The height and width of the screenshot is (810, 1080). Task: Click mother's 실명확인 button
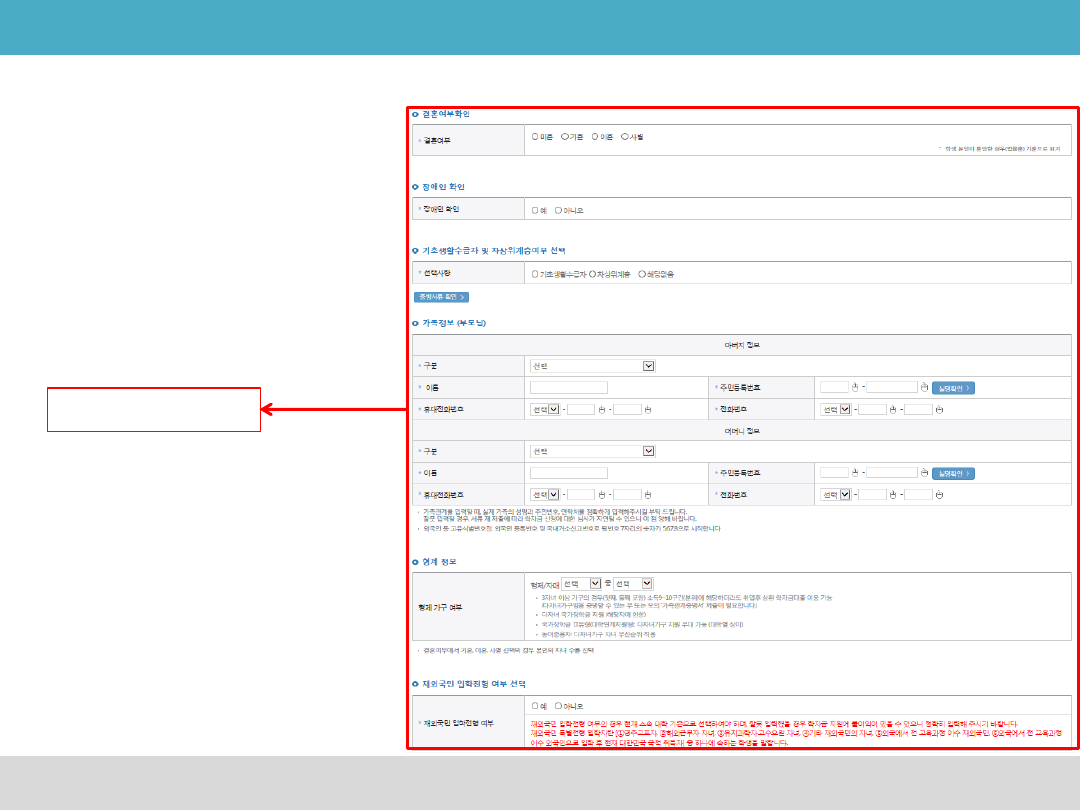pyautogui.click(x=953, y=473)
